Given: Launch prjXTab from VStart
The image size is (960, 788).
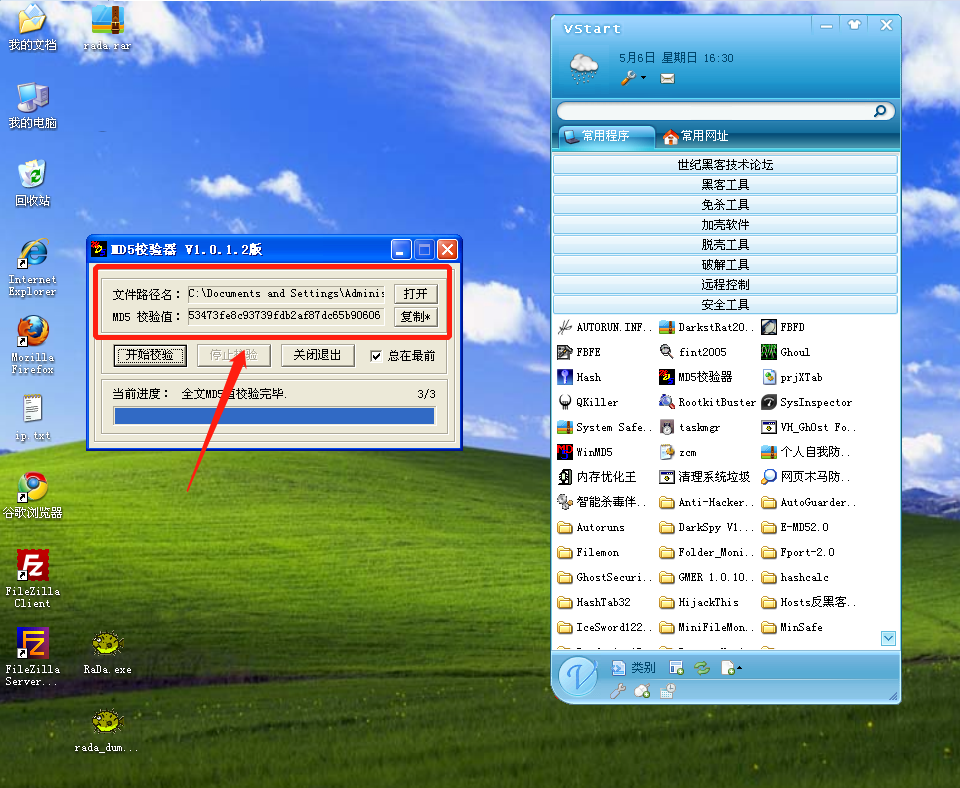Looking at the screenshot, I should pyautogui.click(x=792, y=377).
